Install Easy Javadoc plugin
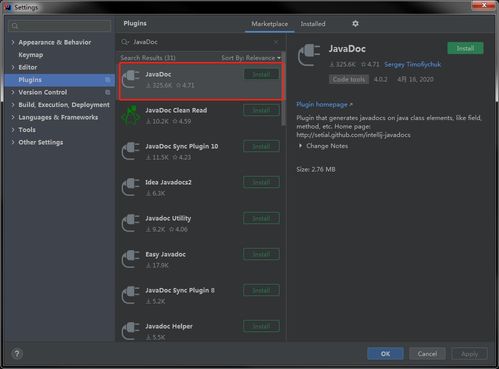Viewport: 499px width, 369px height. 261,254
